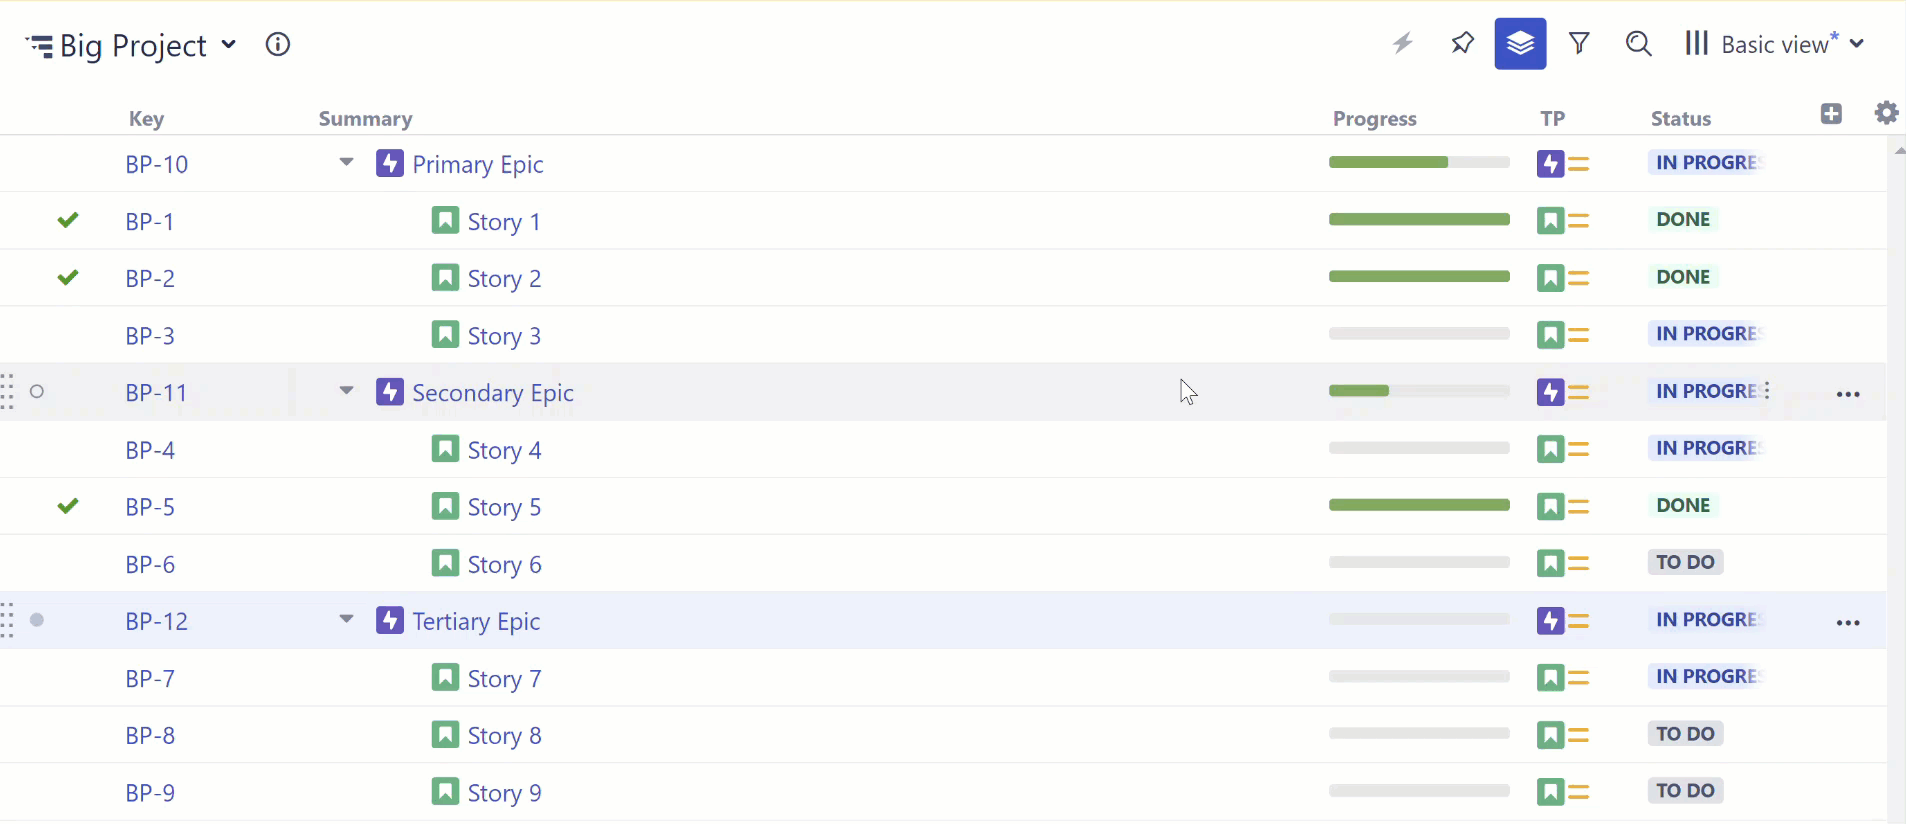Toggle the selection dot for BP-12 row

point(37,620)
